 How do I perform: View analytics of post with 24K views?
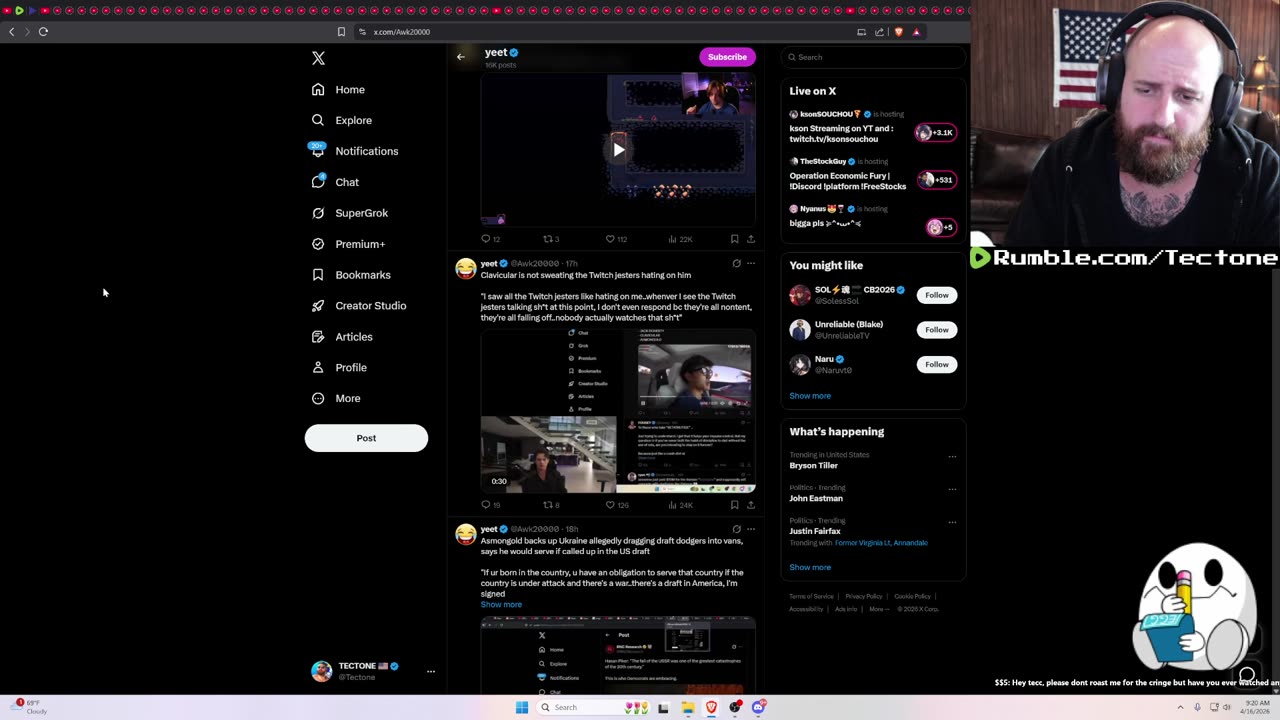pos(680,505)
